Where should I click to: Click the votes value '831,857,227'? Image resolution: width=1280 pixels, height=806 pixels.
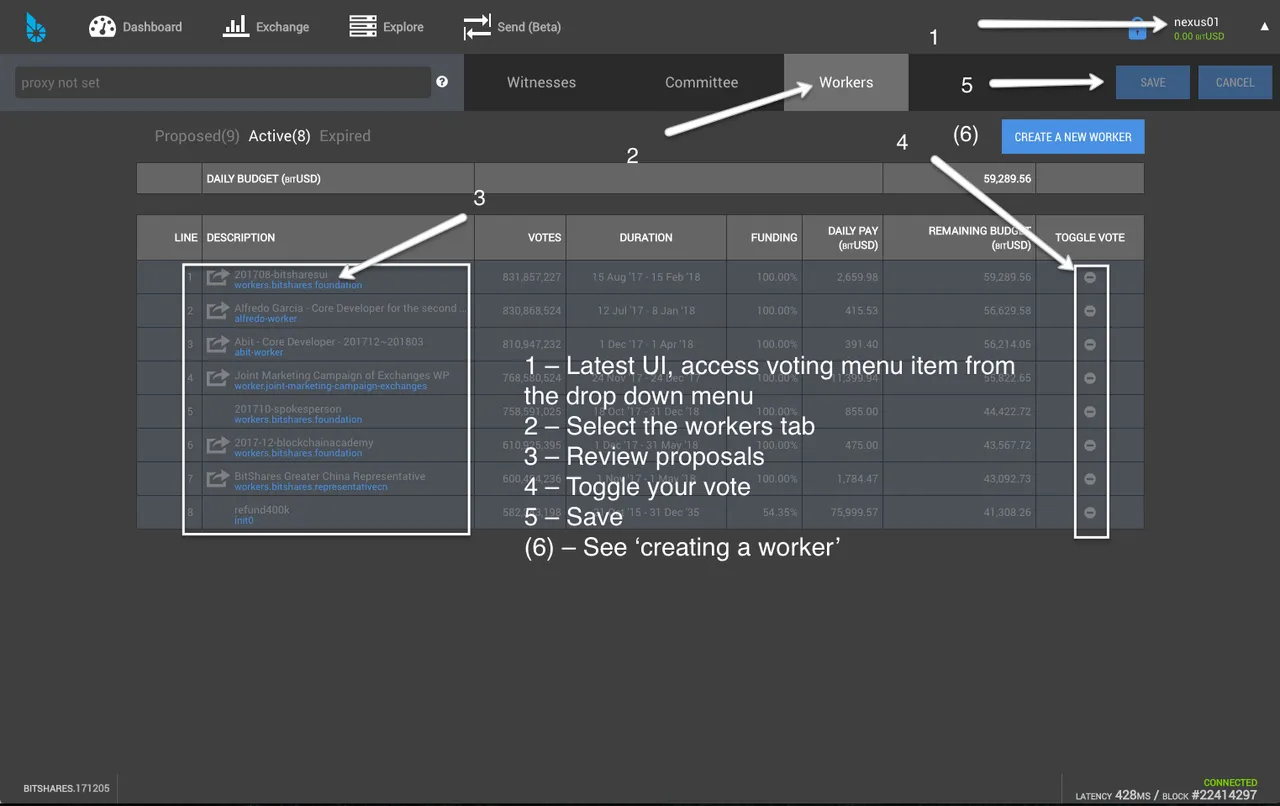click(x=532, y=277)
